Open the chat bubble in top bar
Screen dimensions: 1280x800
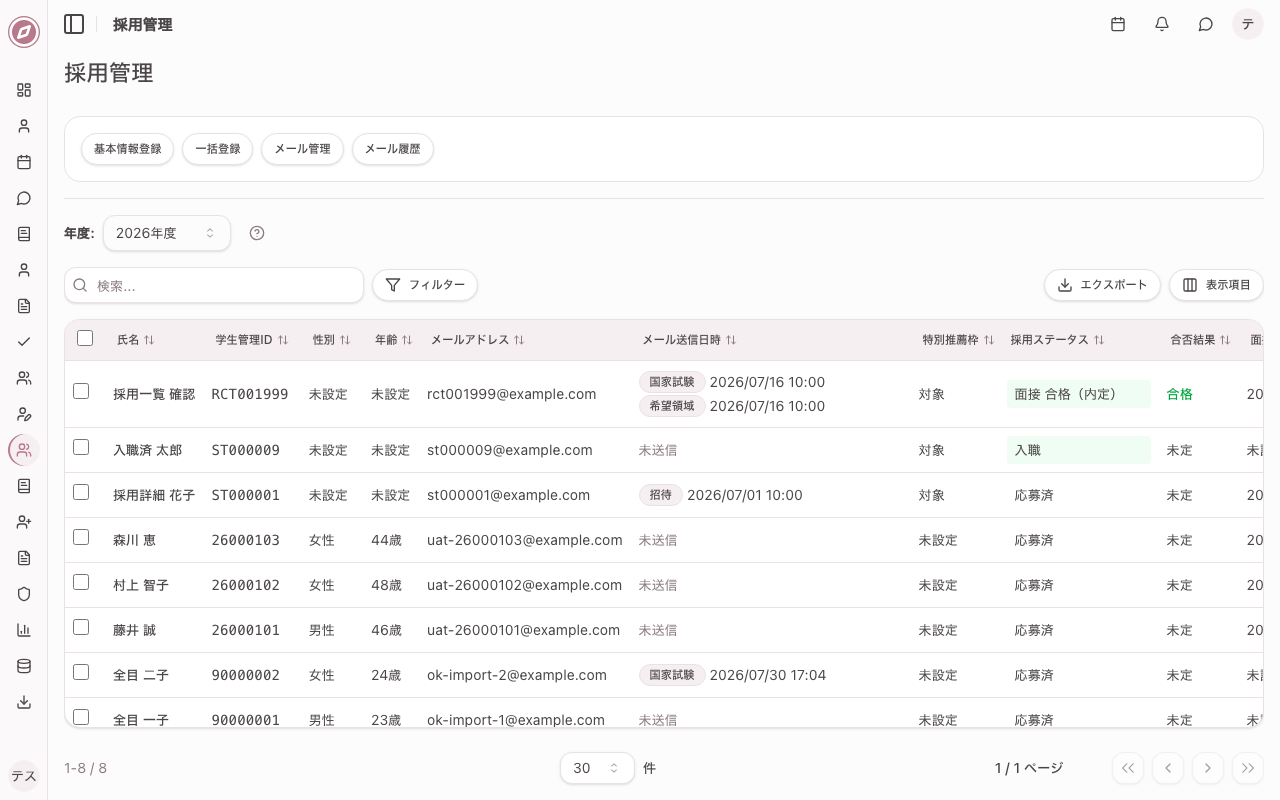coord(1206,24)
